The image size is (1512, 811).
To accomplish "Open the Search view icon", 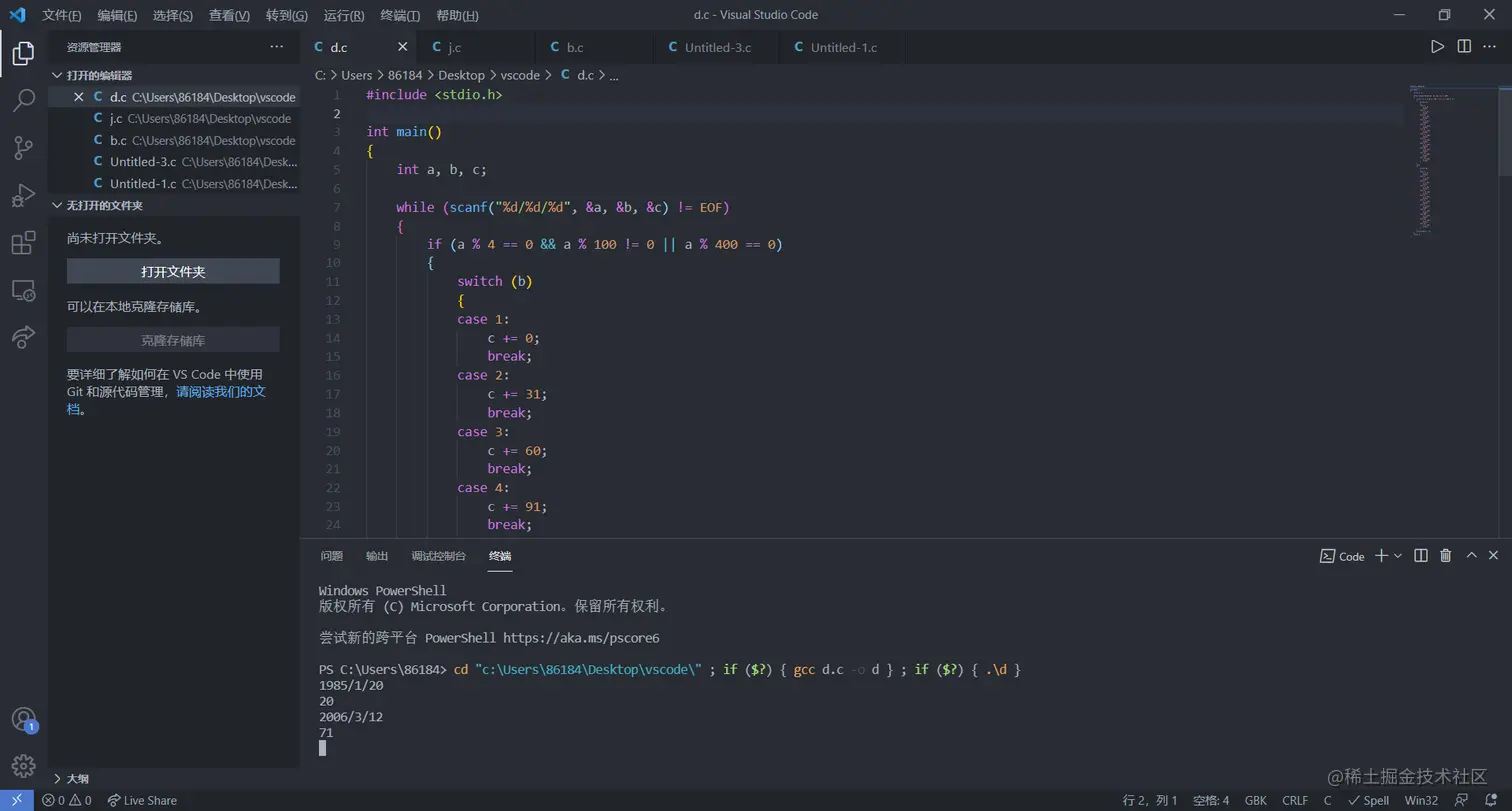I will pyautogui.click(x=23, y=100).
